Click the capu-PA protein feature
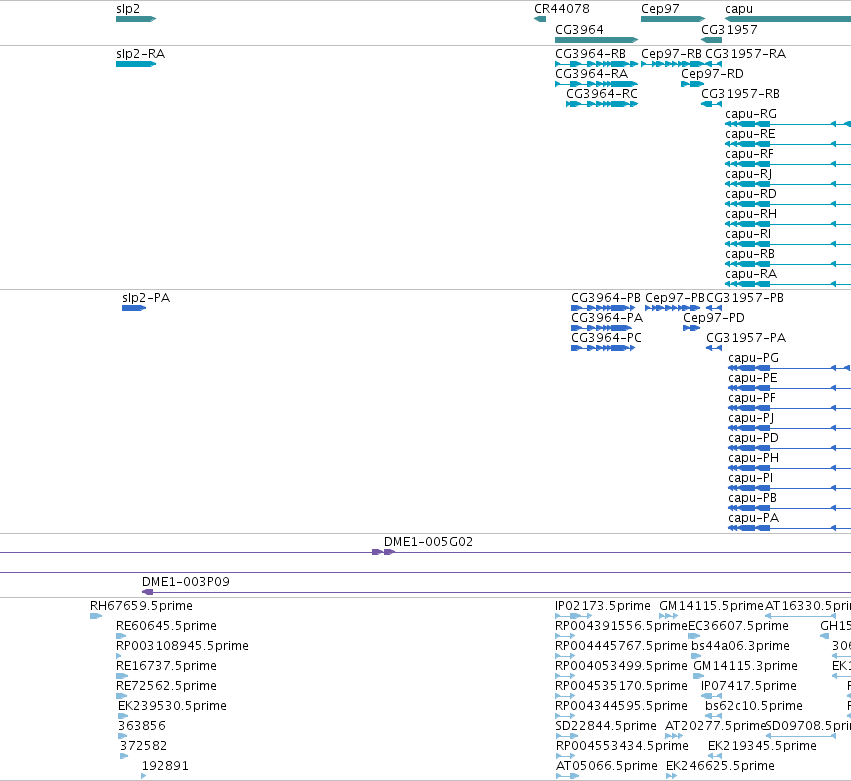The height and width of the screenshot is (781, 851). pyautogui.click(x=790, y=529)
